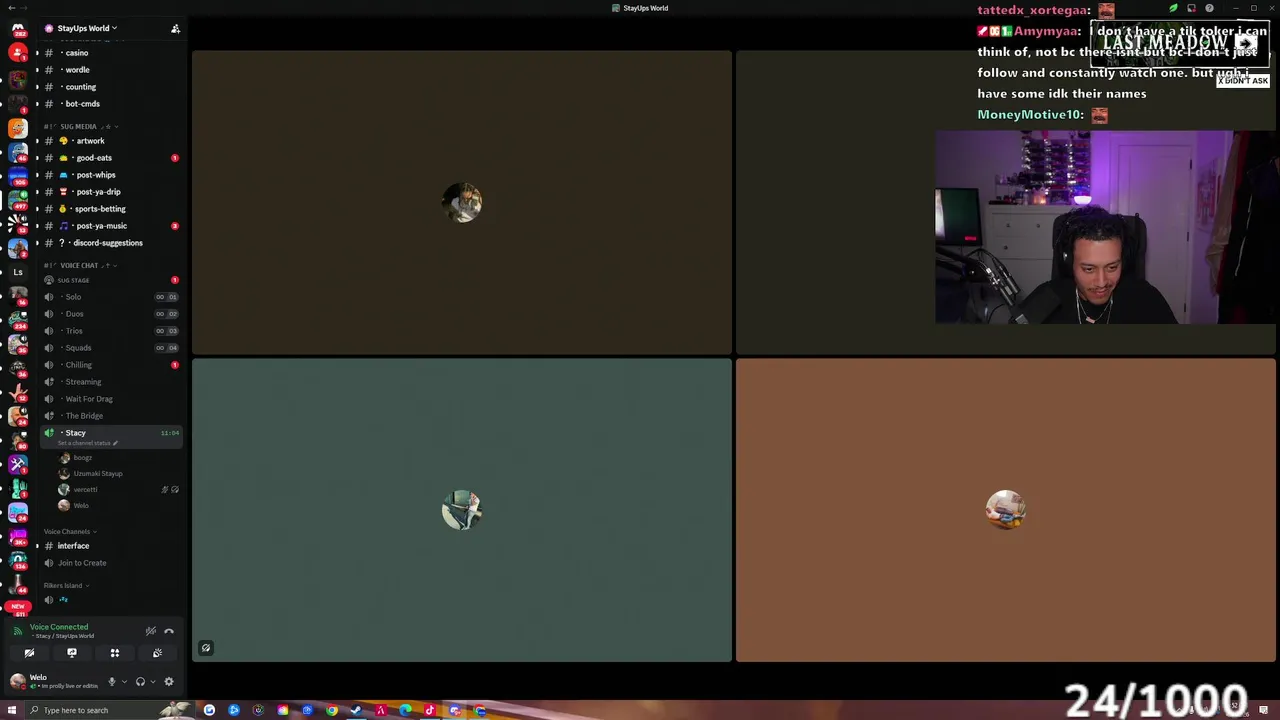
Task: Click the avatar tile in top-left call cell
Action: [x=462, y=203]
